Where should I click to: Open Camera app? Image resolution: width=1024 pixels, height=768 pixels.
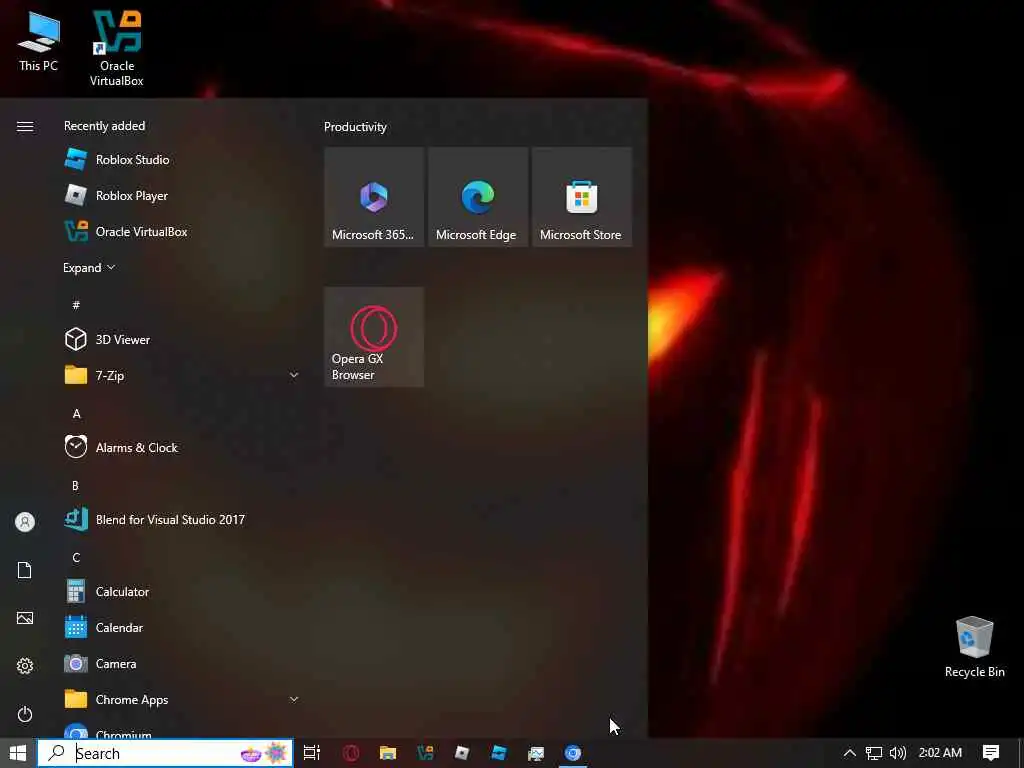tap(180, 664)
